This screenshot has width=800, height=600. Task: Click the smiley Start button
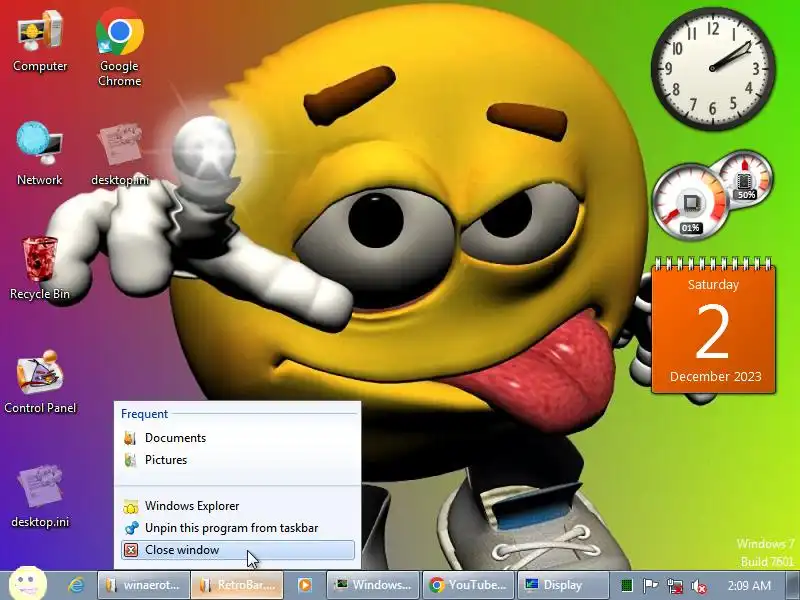click(28, 584)
